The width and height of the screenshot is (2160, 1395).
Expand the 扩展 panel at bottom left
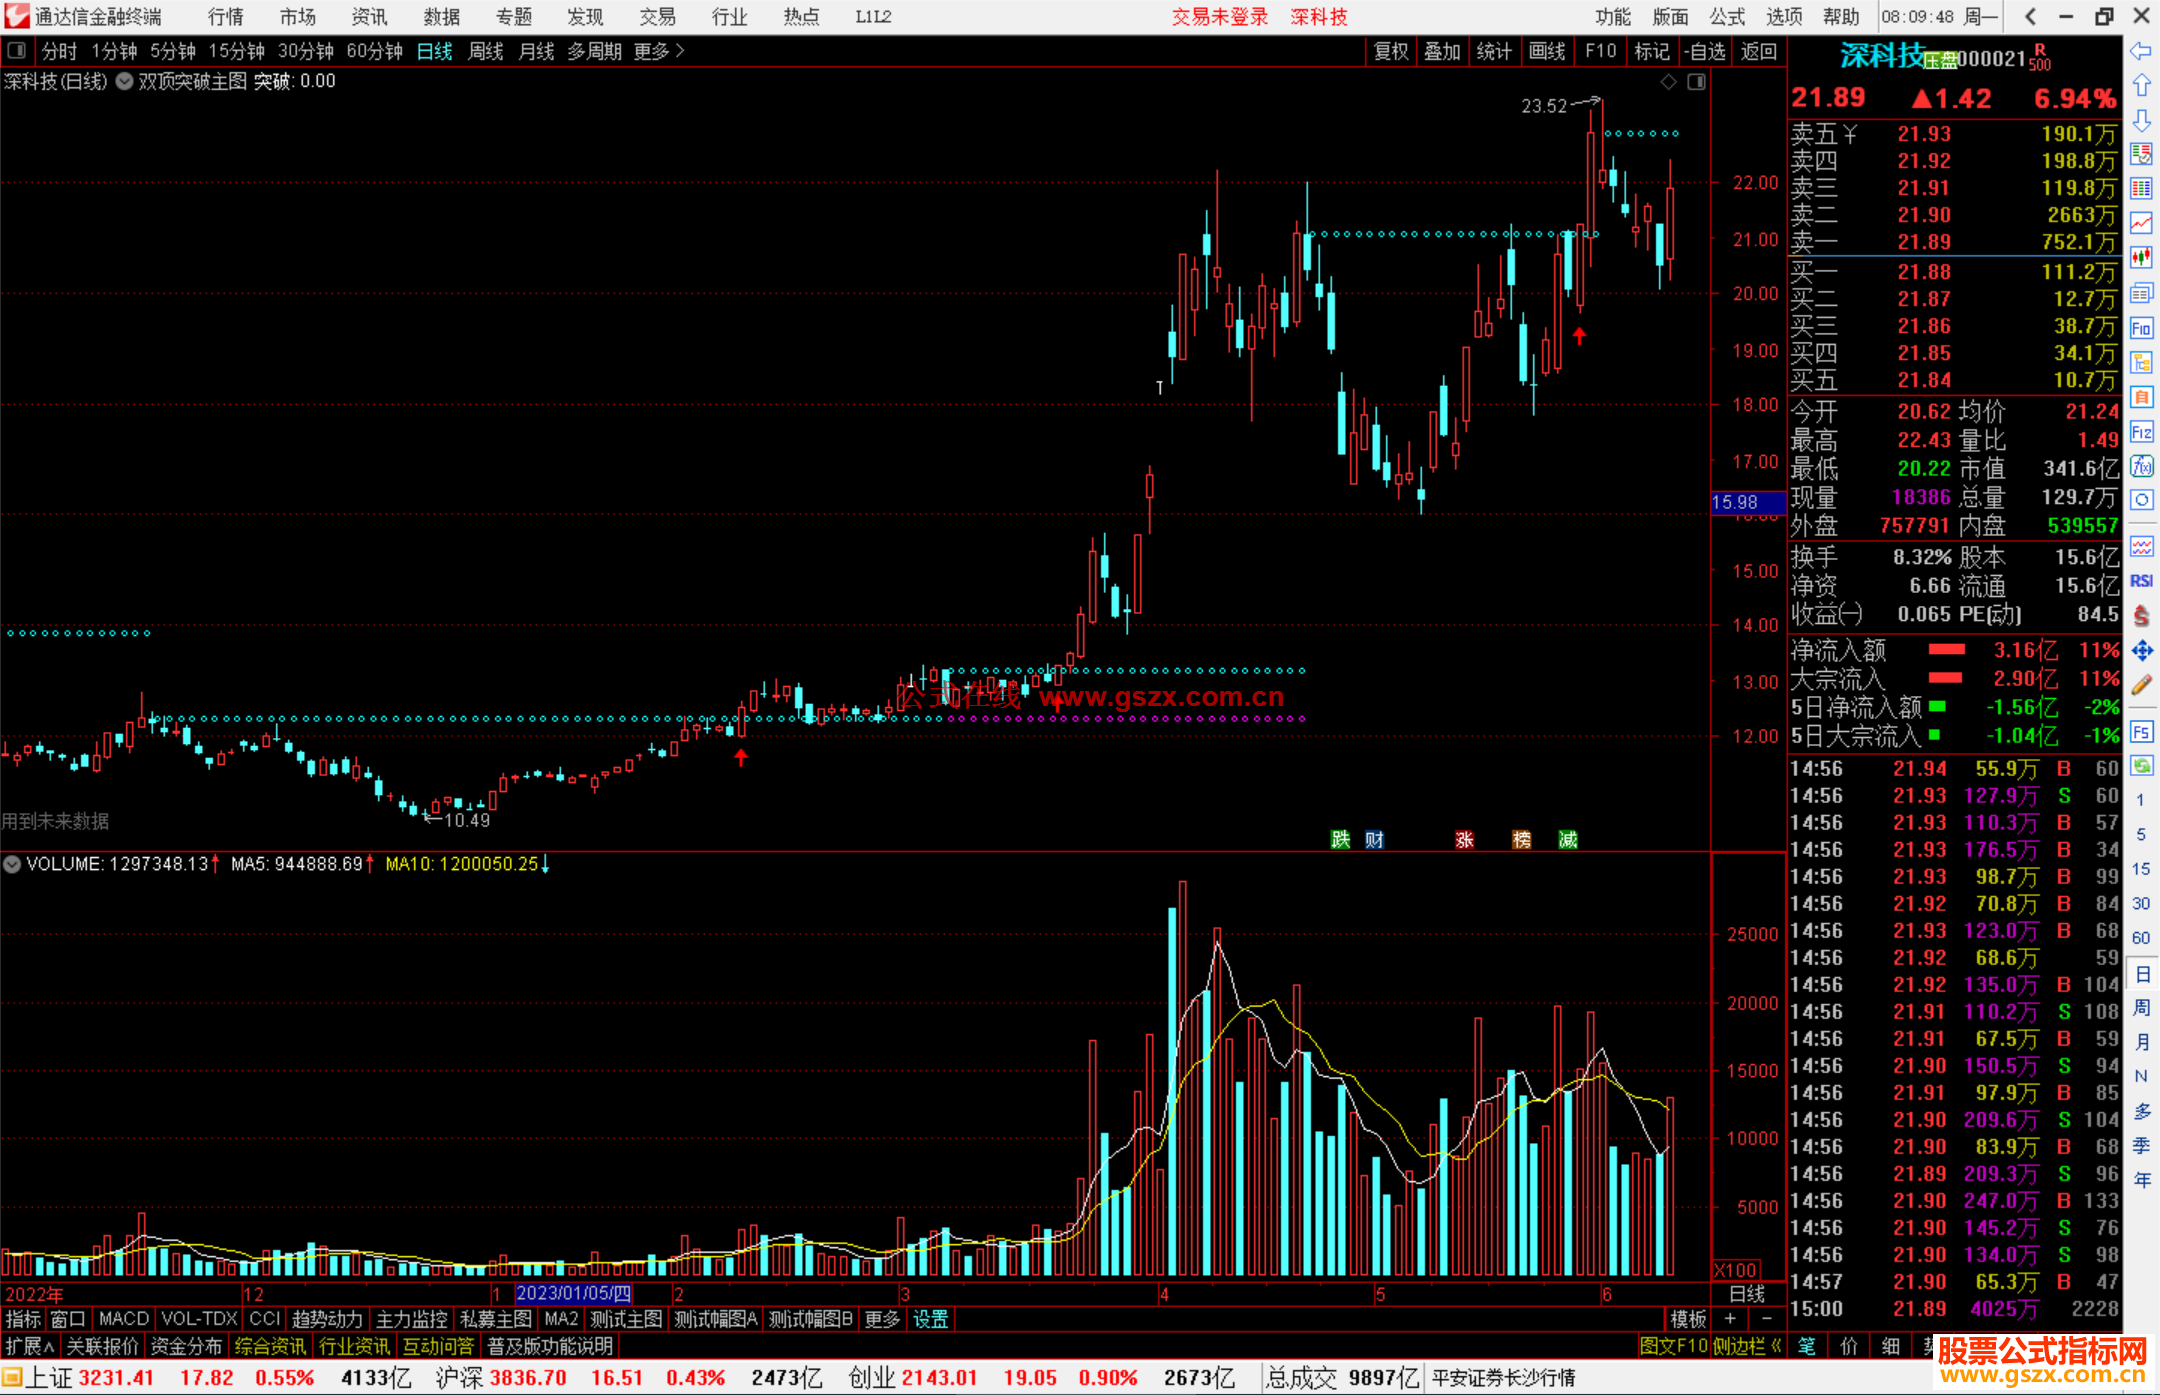click(30, 1346)
